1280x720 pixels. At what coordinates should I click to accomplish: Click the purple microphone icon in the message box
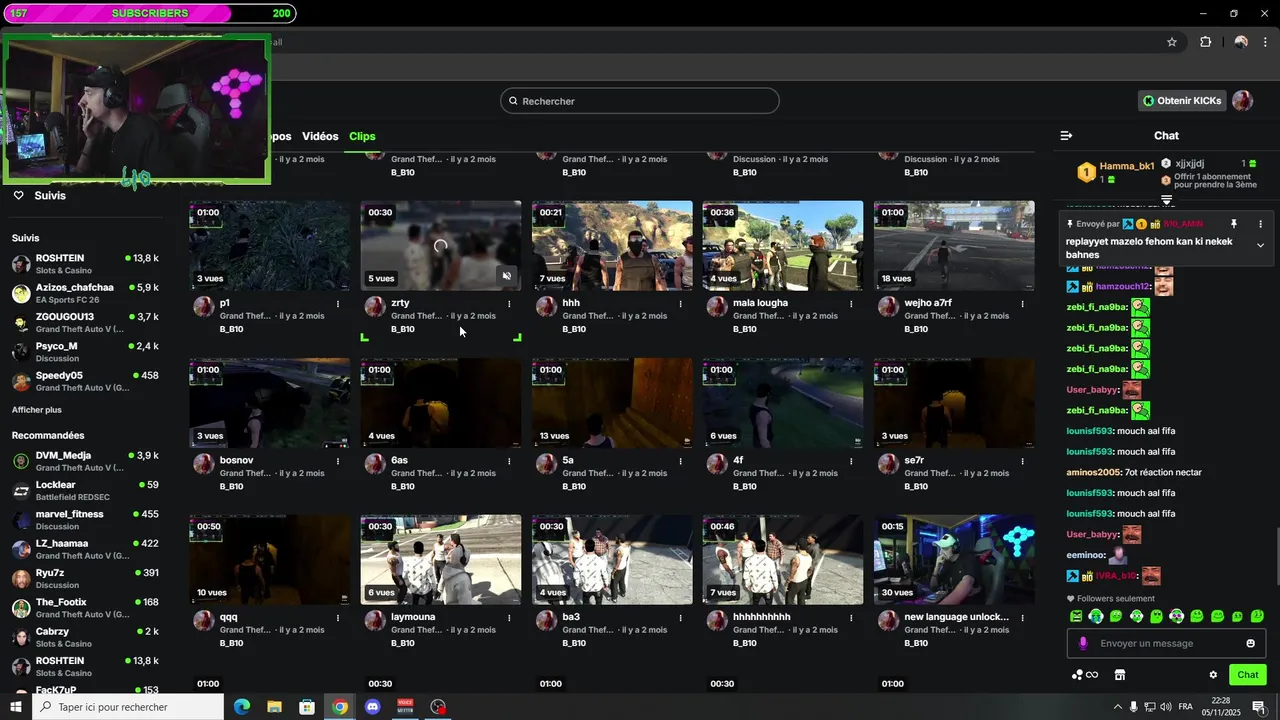[x=1082, y=643]
